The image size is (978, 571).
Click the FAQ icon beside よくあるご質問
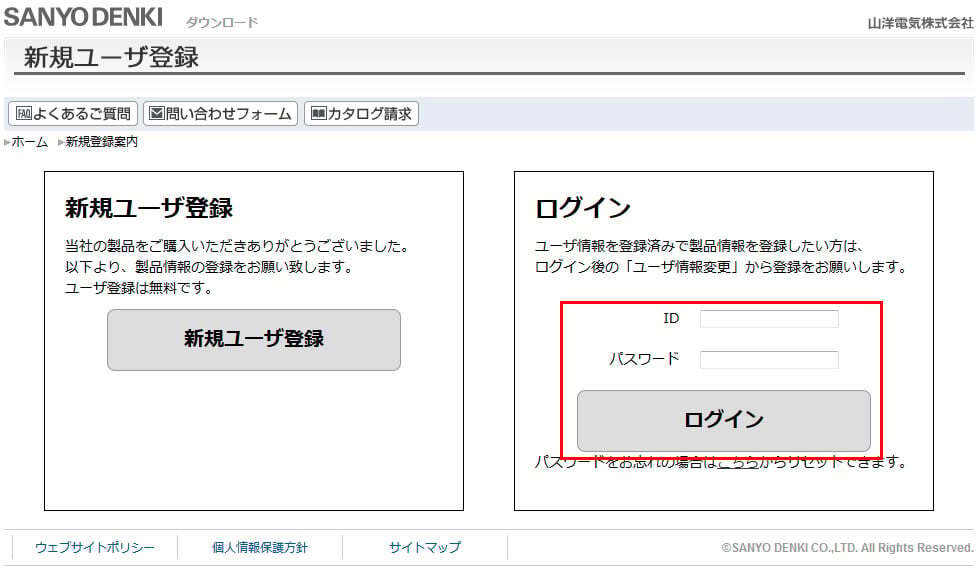click(24, 114)
